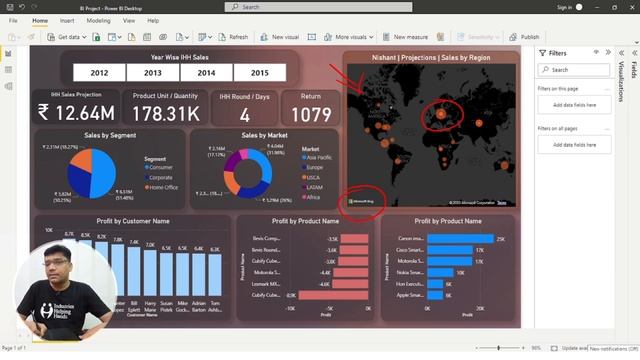Viewport: 640px width, 360px height.
Task: Switch to Model view in left sidebar
Action: (8, 86)
